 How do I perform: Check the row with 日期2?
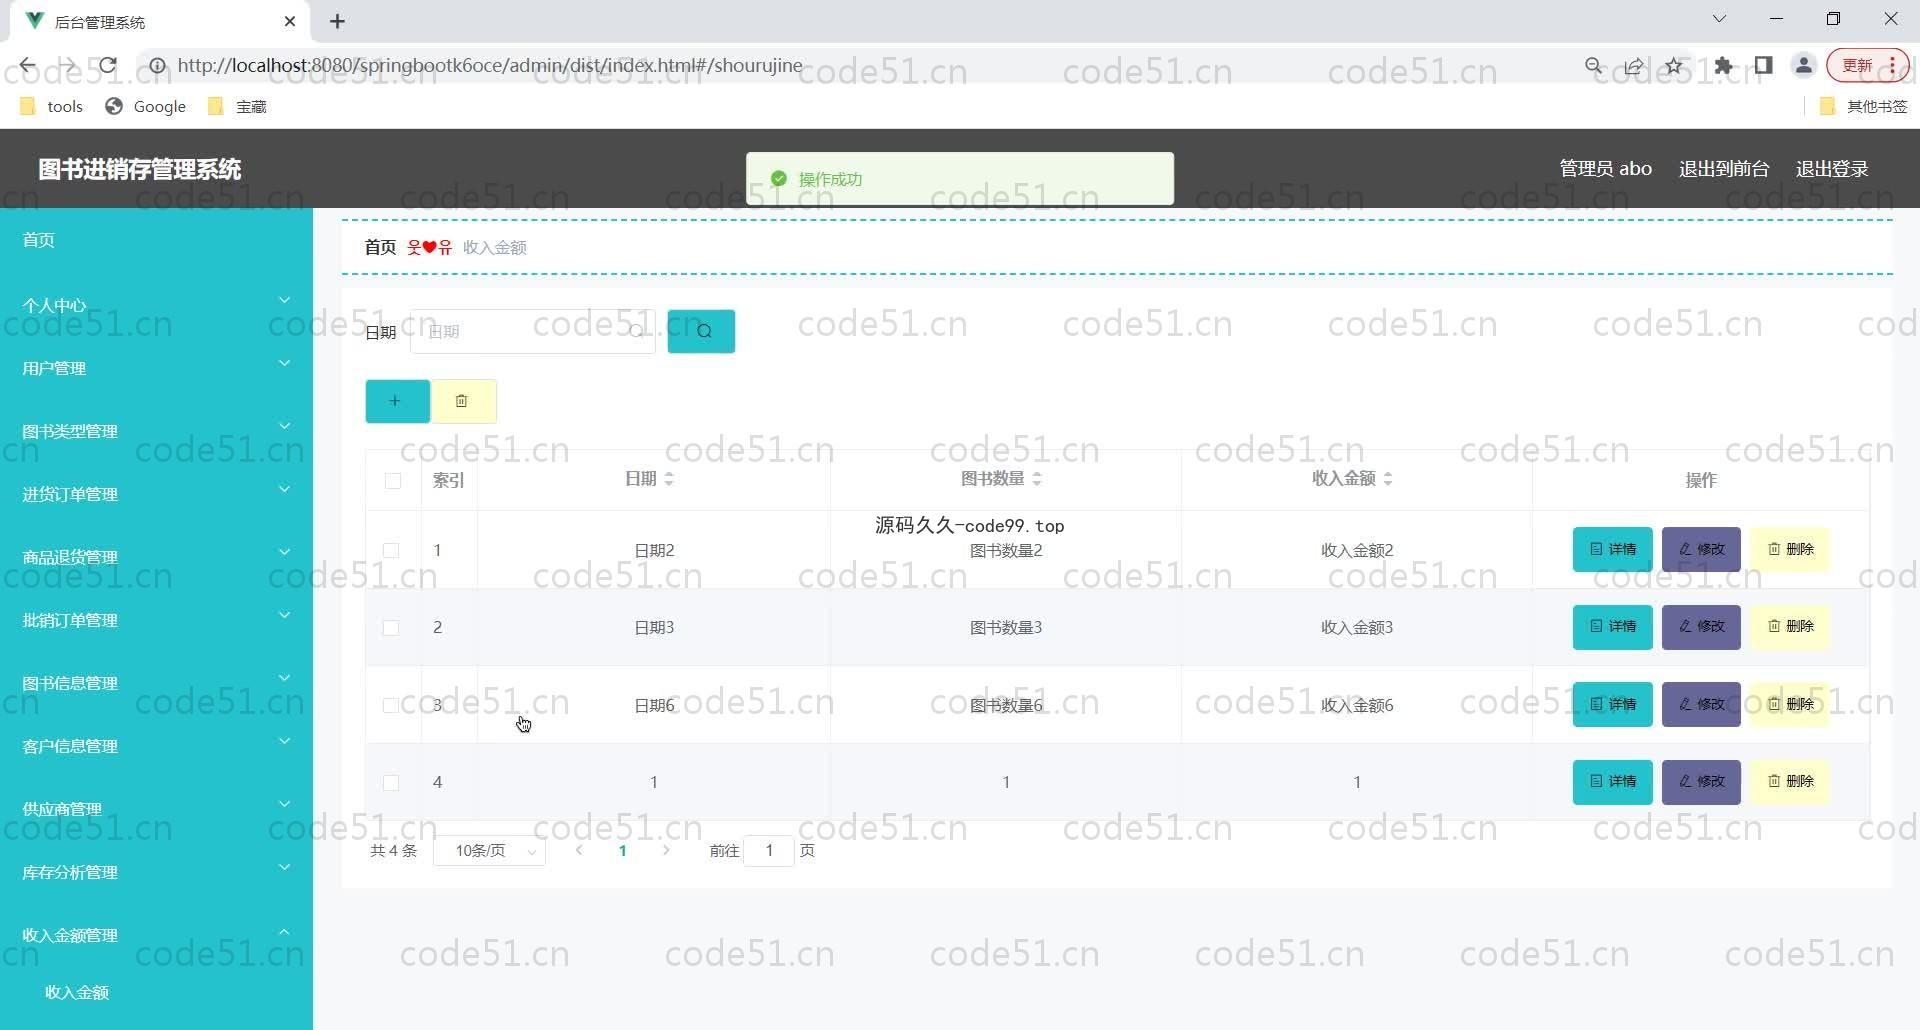(x=391, y=550)
